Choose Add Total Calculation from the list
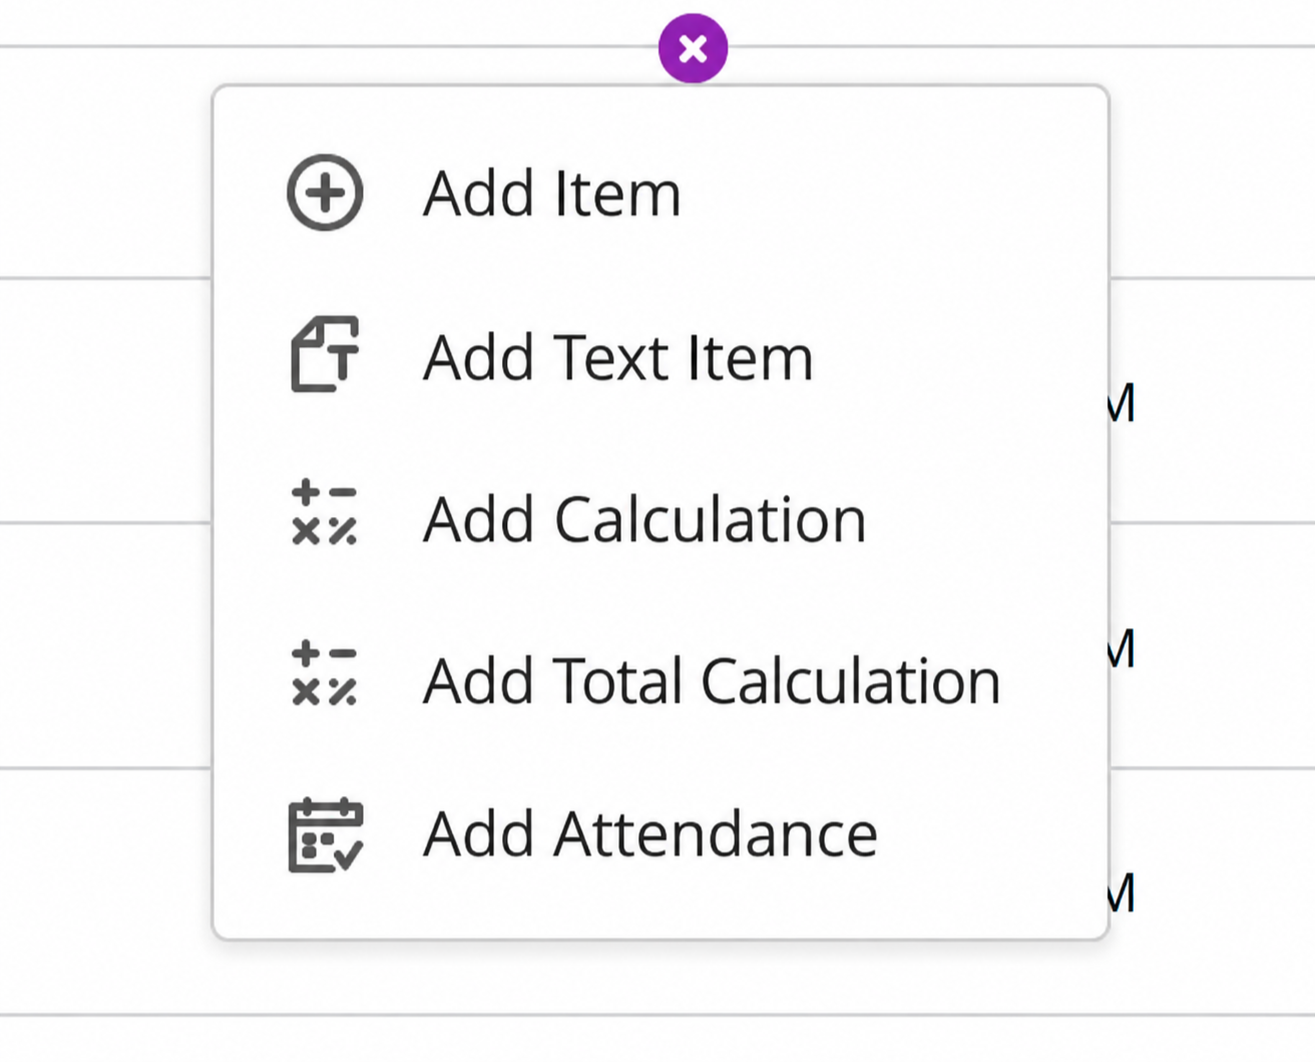 (660, 681)
